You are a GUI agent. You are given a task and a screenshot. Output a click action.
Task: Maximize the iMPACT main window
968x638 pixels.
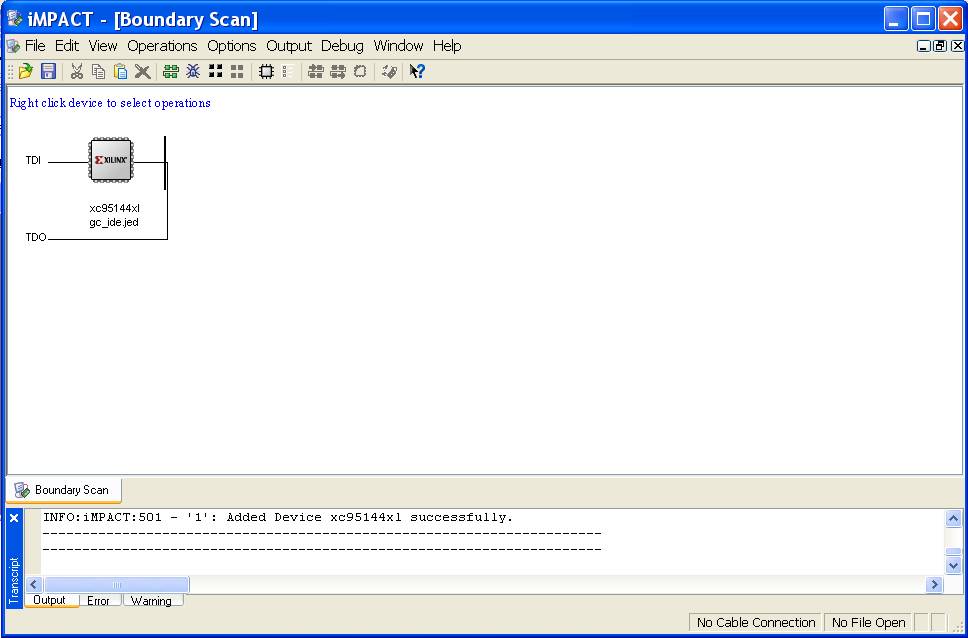click(924, 19)
